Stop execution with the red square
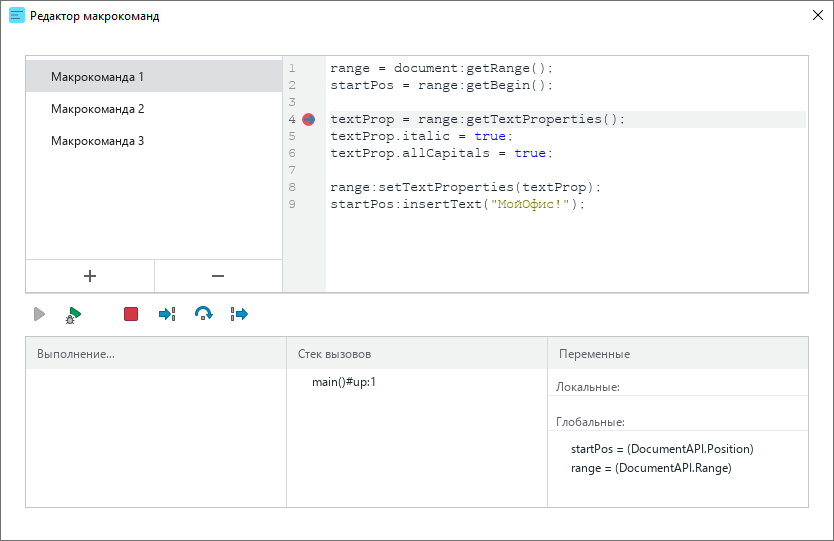 click(x=131, y=314)
